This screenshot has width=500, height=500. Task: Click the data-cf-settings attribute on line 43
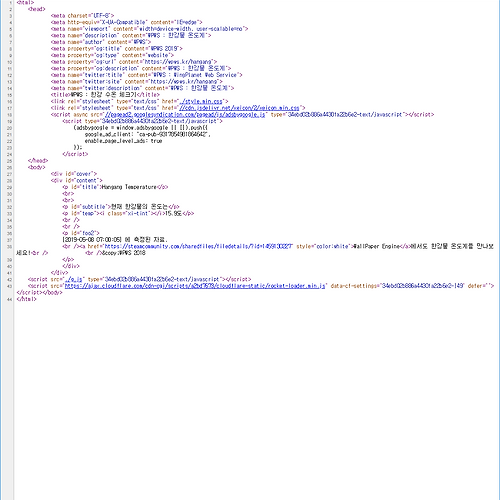click(x=397, y=286)
